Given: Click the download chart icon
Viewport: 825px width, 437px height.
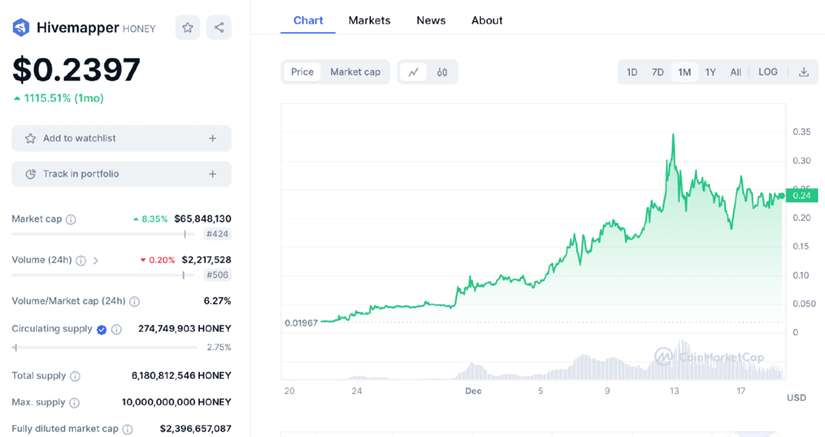Looking at the screenshot, I should tap(803, 72).
